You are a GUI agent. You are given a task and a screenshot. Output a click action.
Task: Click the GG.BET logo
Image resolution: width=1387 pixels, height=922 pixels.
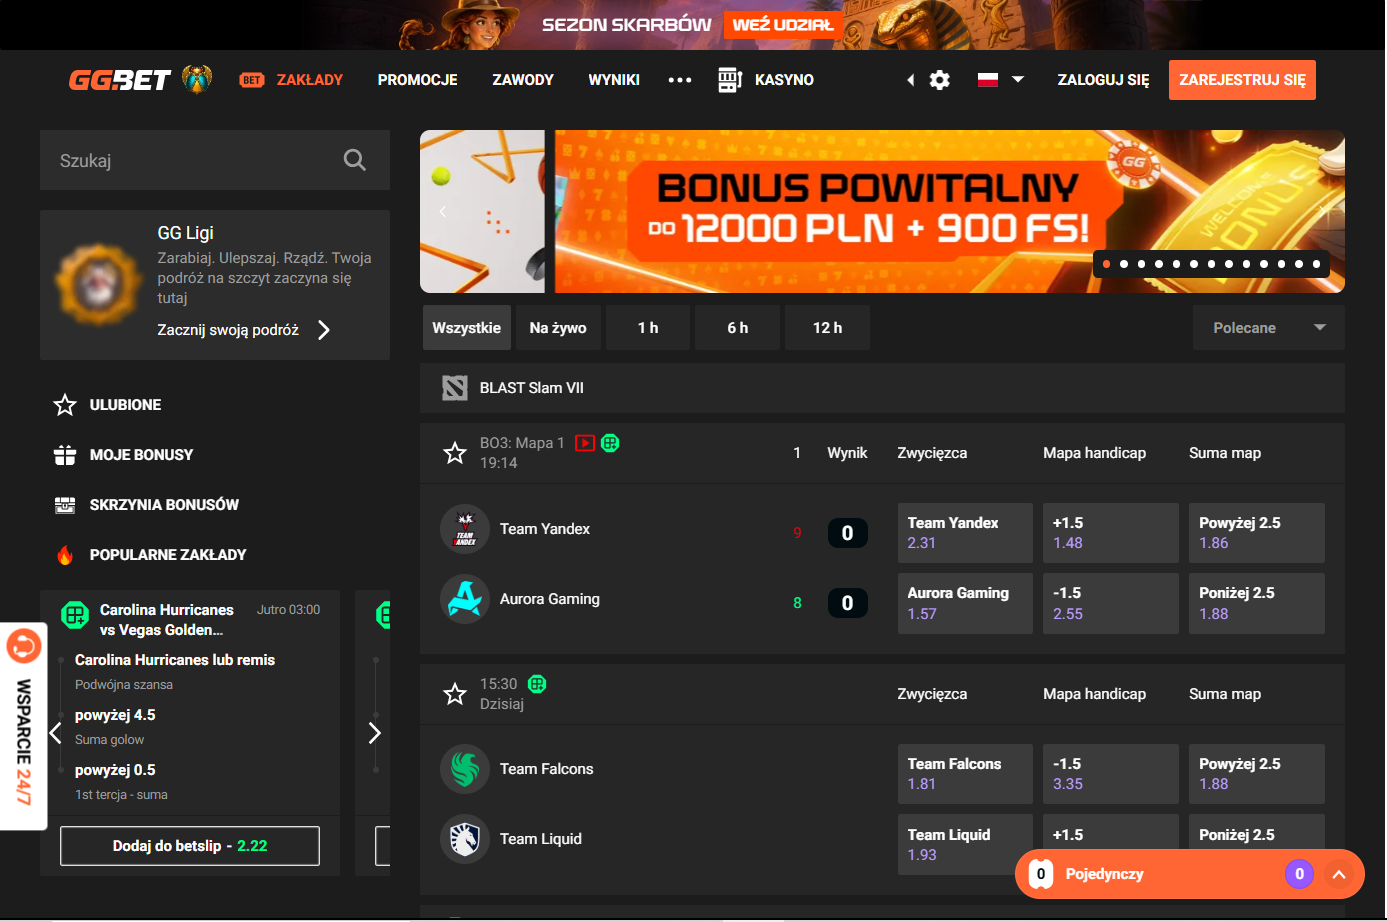point(120,80)
